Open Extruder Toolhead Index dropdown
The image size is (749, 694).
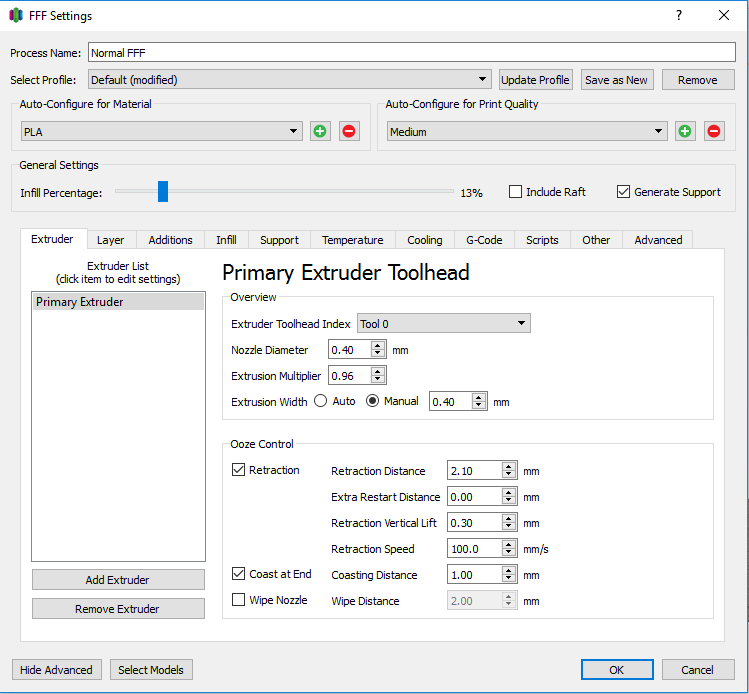point(444,323)
